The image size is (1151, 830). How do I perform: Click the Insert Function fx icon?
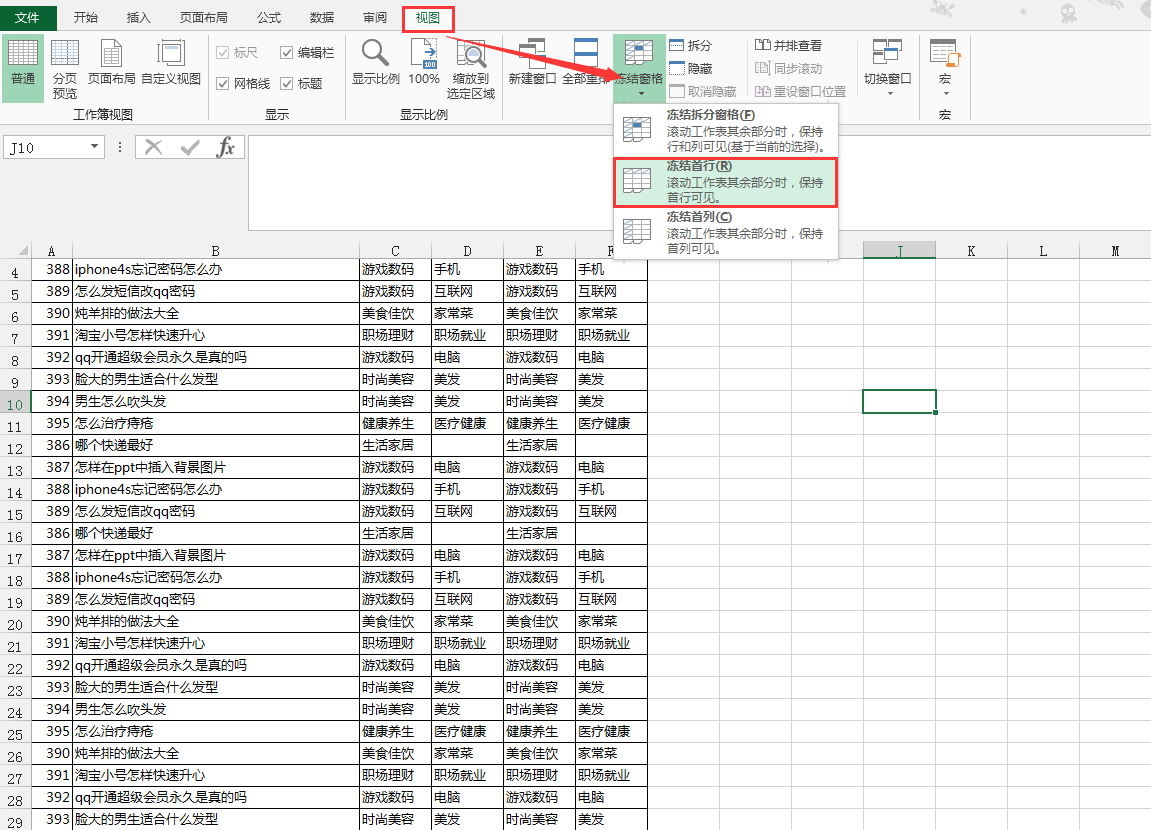[x=226, y=148]
